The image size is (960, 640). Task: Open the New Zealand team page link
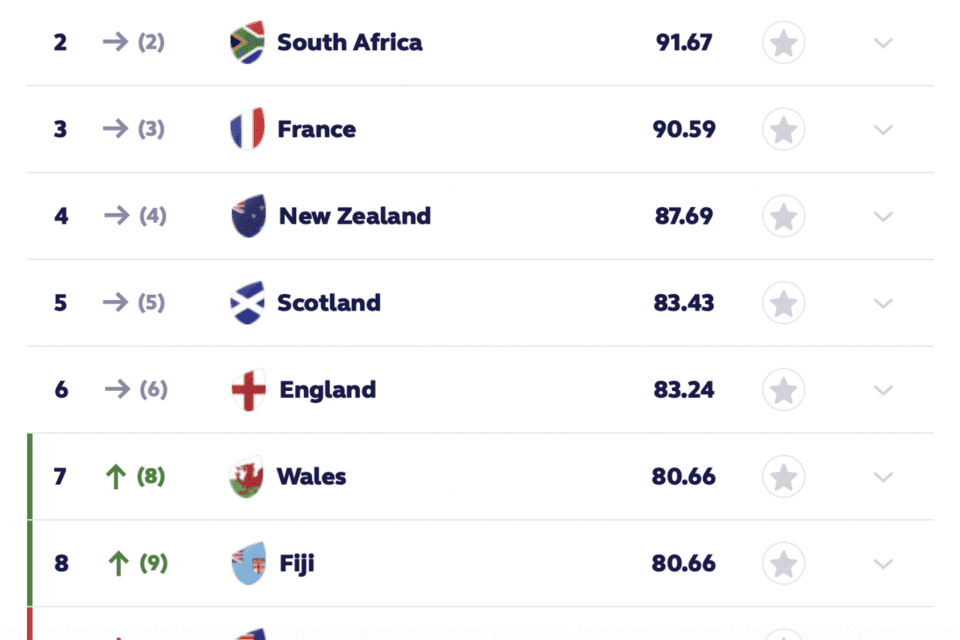[x=353, y=216]
